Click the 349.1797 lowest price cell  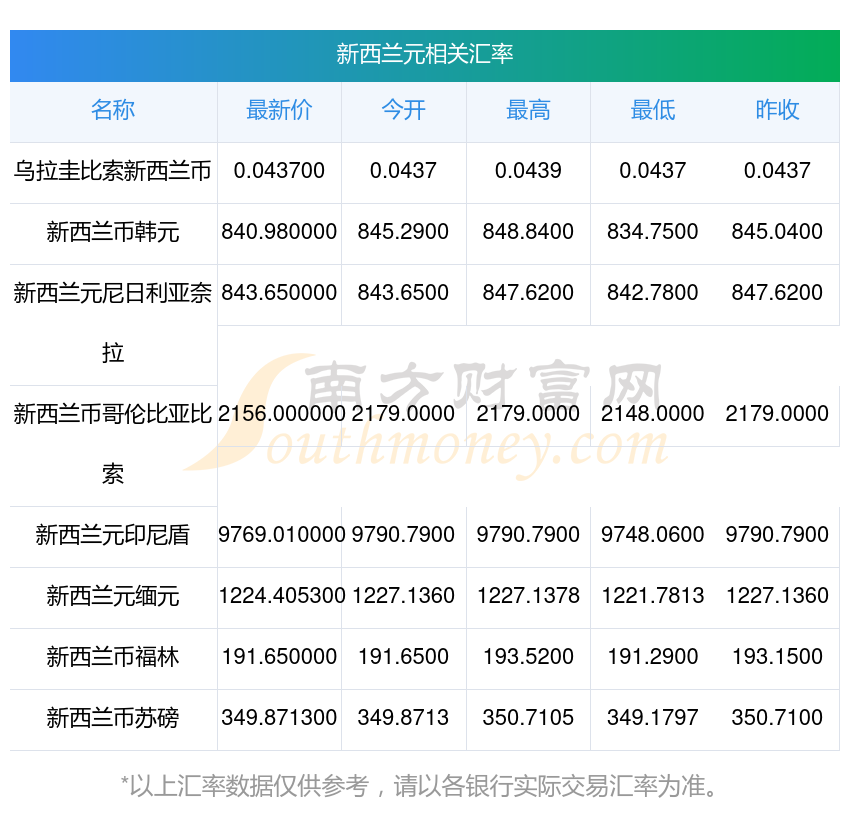coord(652,718)
